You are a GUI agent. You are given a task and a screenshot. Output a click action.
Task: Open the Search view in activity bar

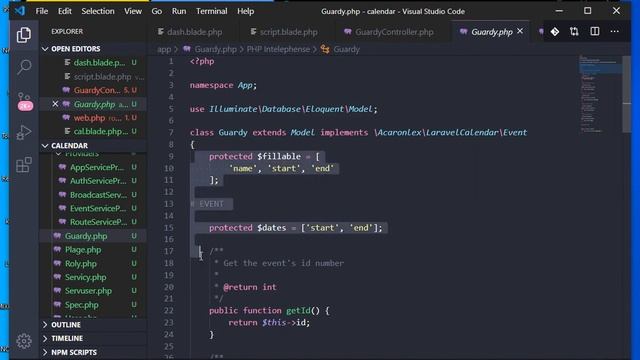point(24,67)
